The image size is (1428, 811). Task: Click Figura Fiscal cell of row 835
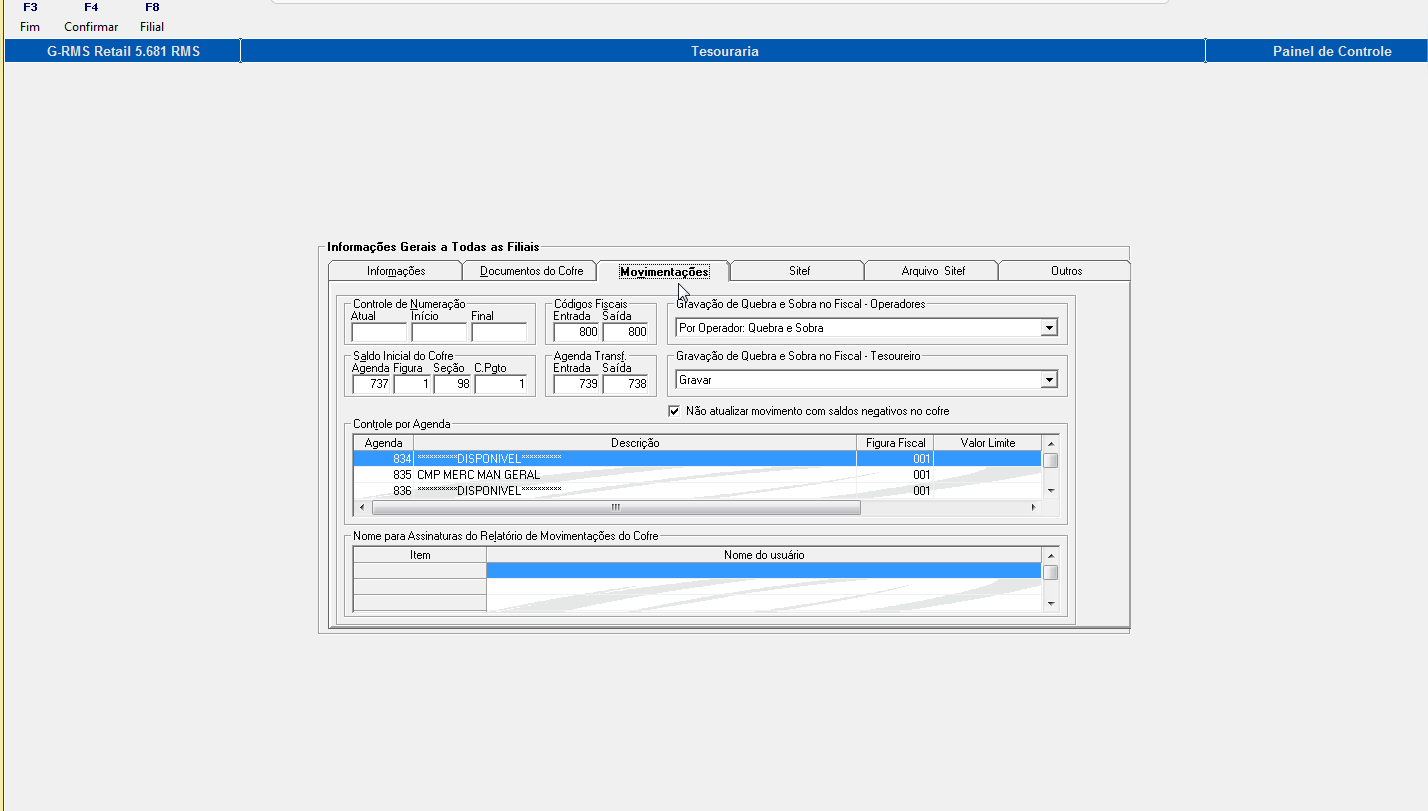tap(895, 475)
